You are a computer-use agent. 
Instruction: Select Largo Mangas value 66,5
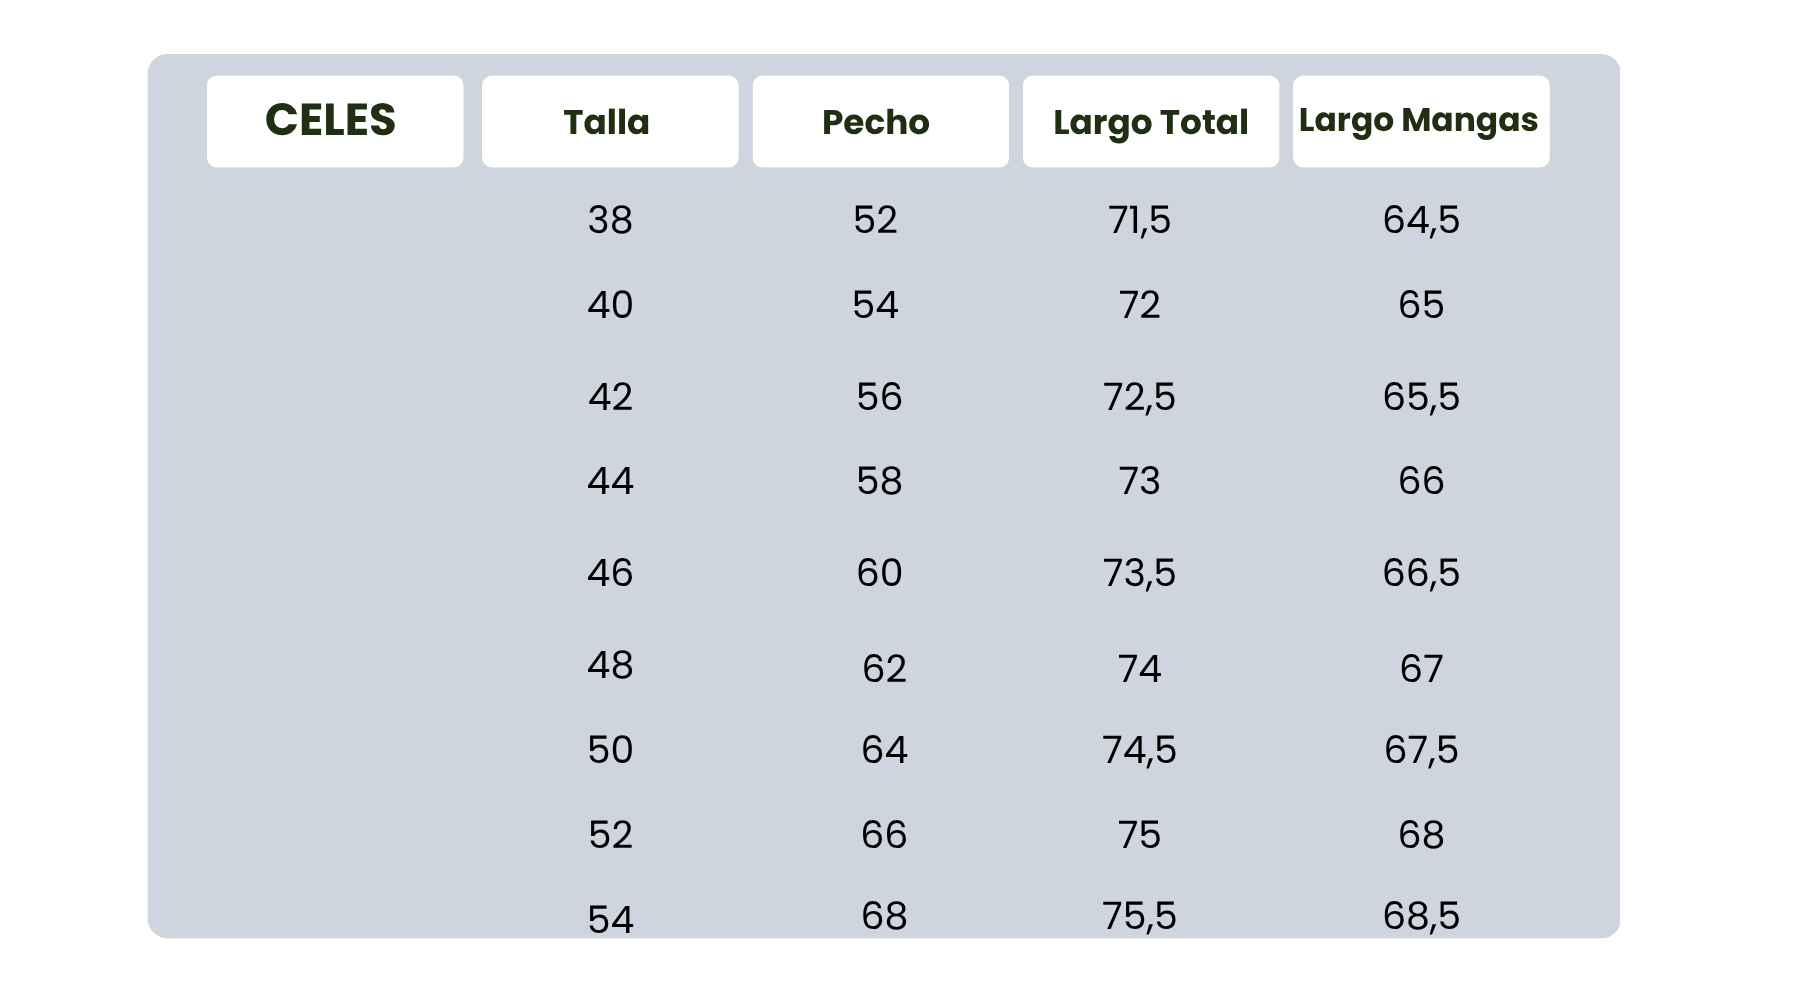point(1421,573)
